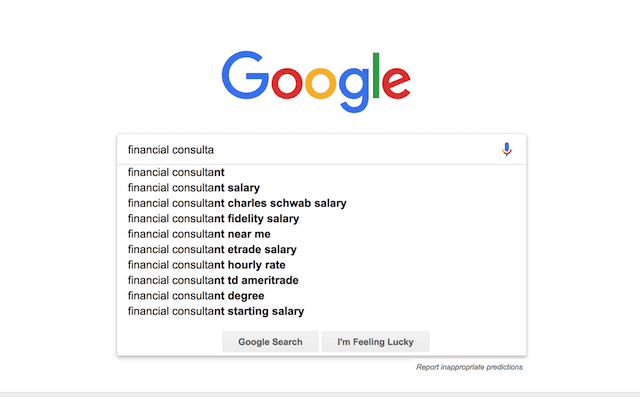
Task: Choose the 'financial consultant near me' suggestion
Action: pos(322,234)
